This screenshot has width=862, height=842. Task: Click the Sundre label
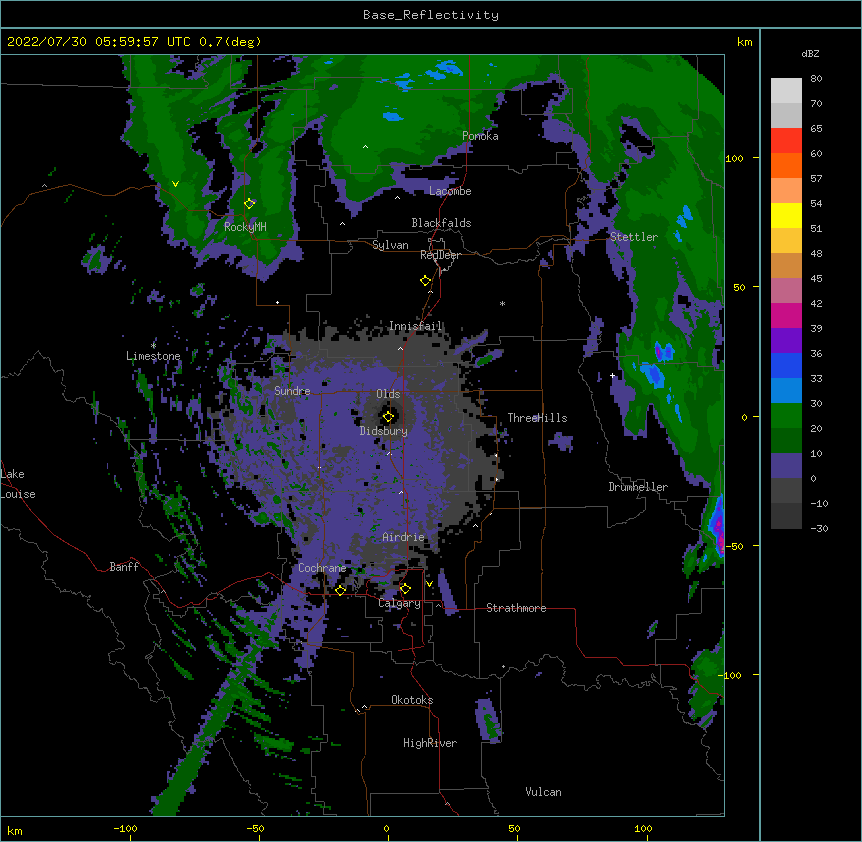(x=292, y=391)
